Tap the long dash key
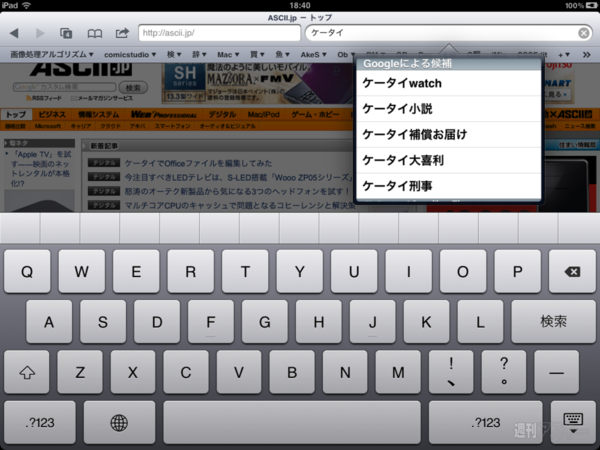The height and width of the screenshot is (450, 600). (x=556, y=372)
